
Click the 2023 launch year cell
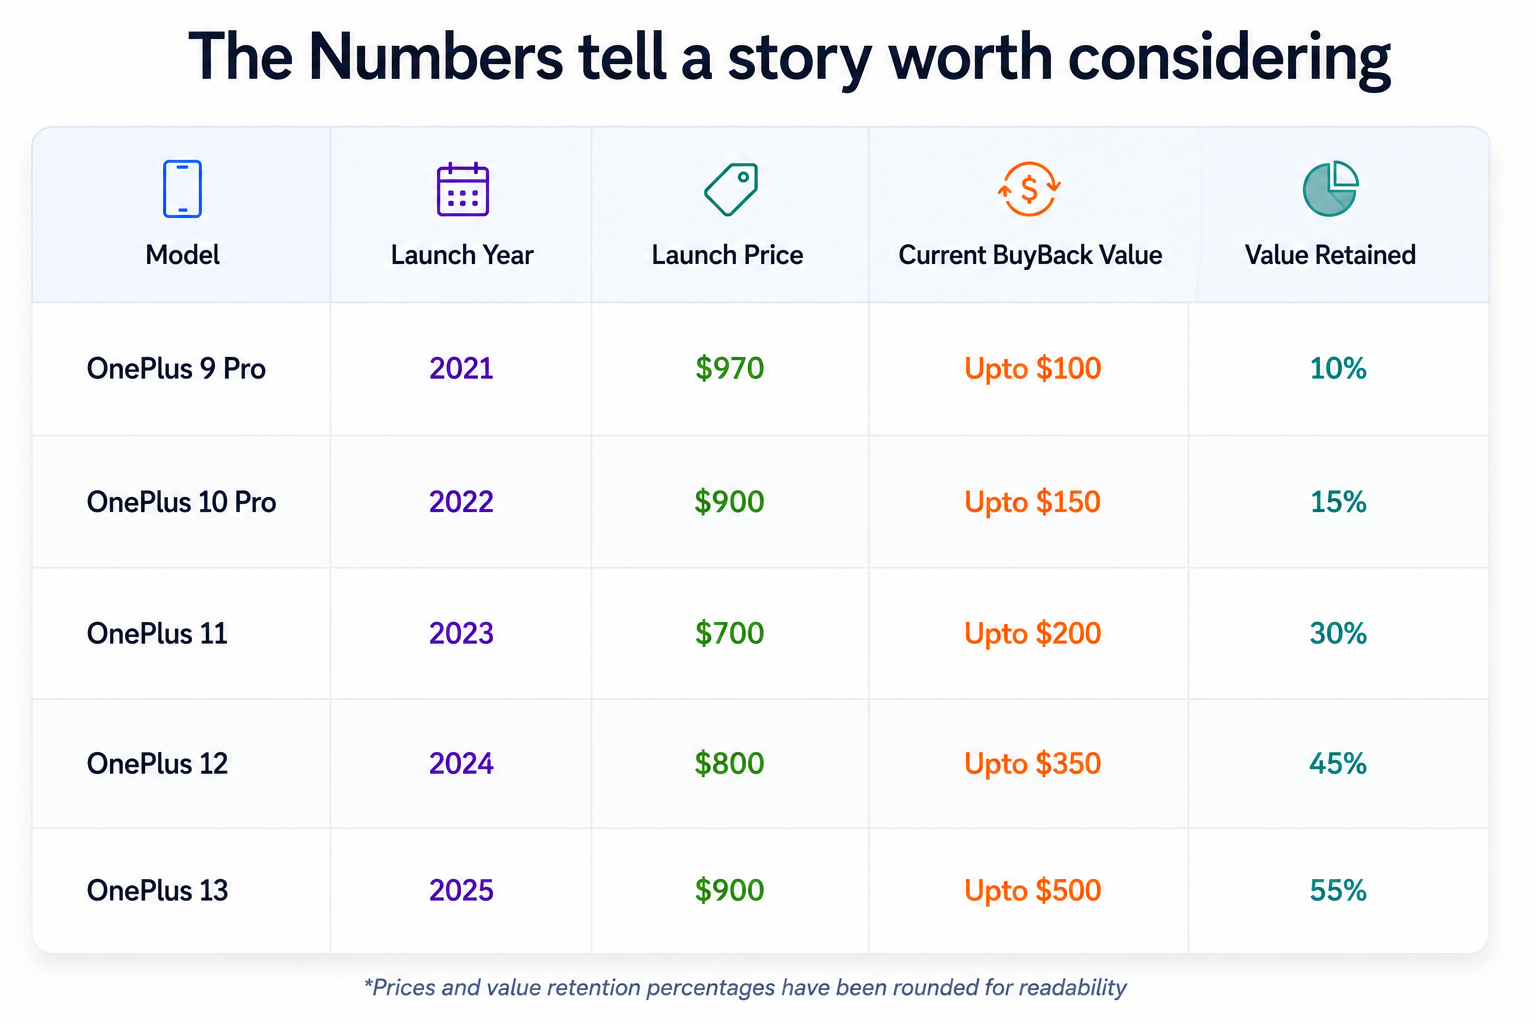pos(461,634)
